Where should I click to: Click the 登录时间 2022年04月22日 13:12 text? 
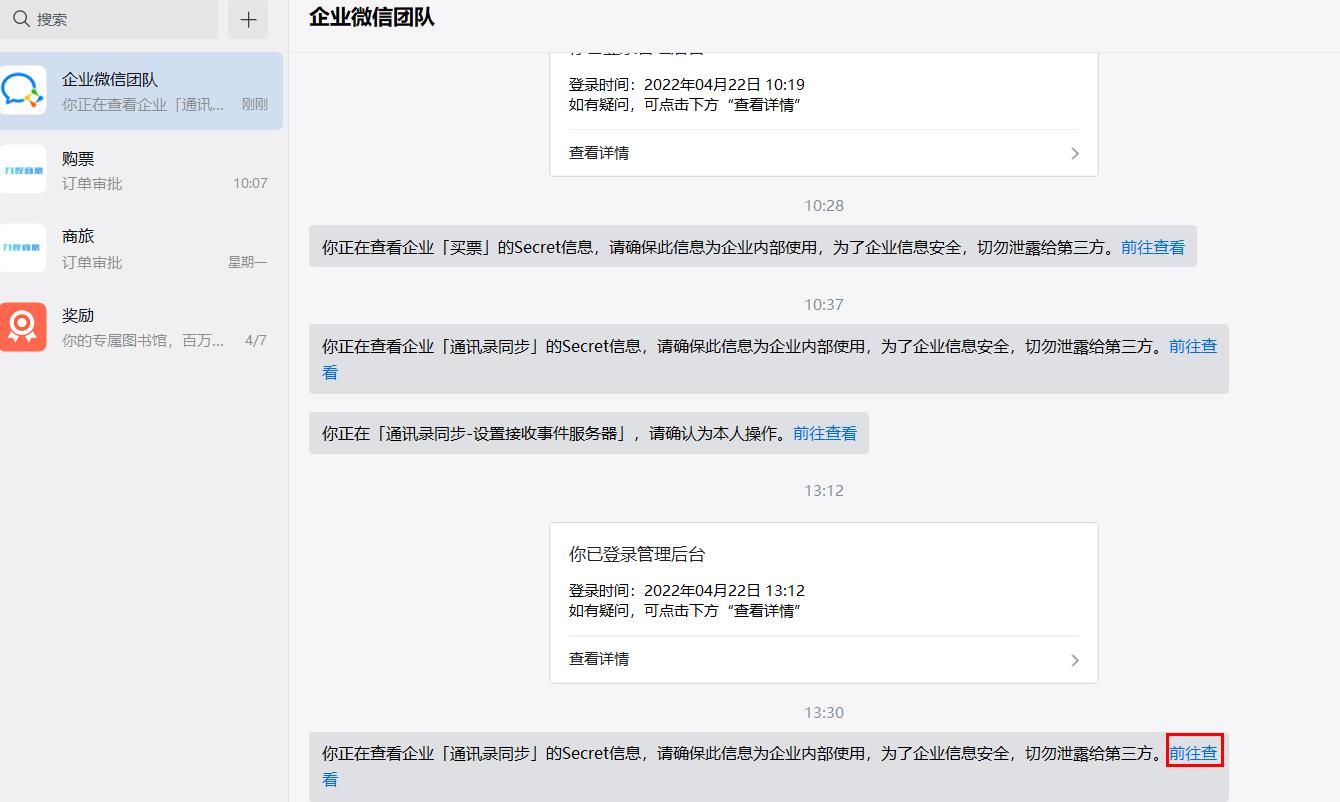click(687, 590)
